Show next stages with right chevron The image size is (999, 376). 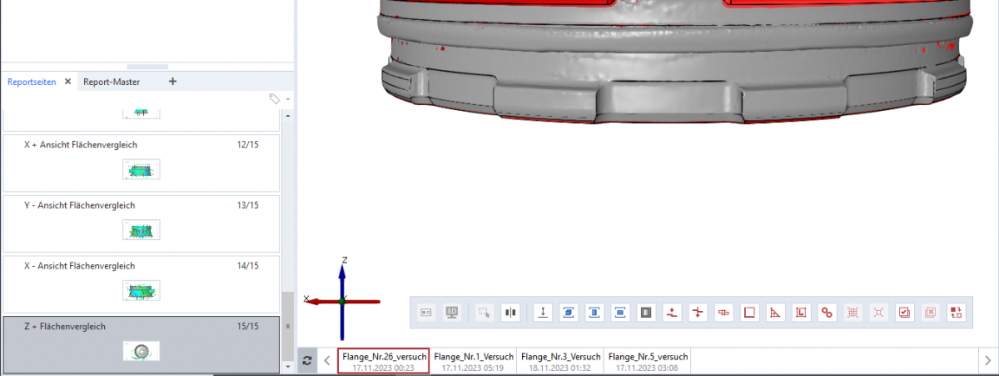[x=988, y=361]
